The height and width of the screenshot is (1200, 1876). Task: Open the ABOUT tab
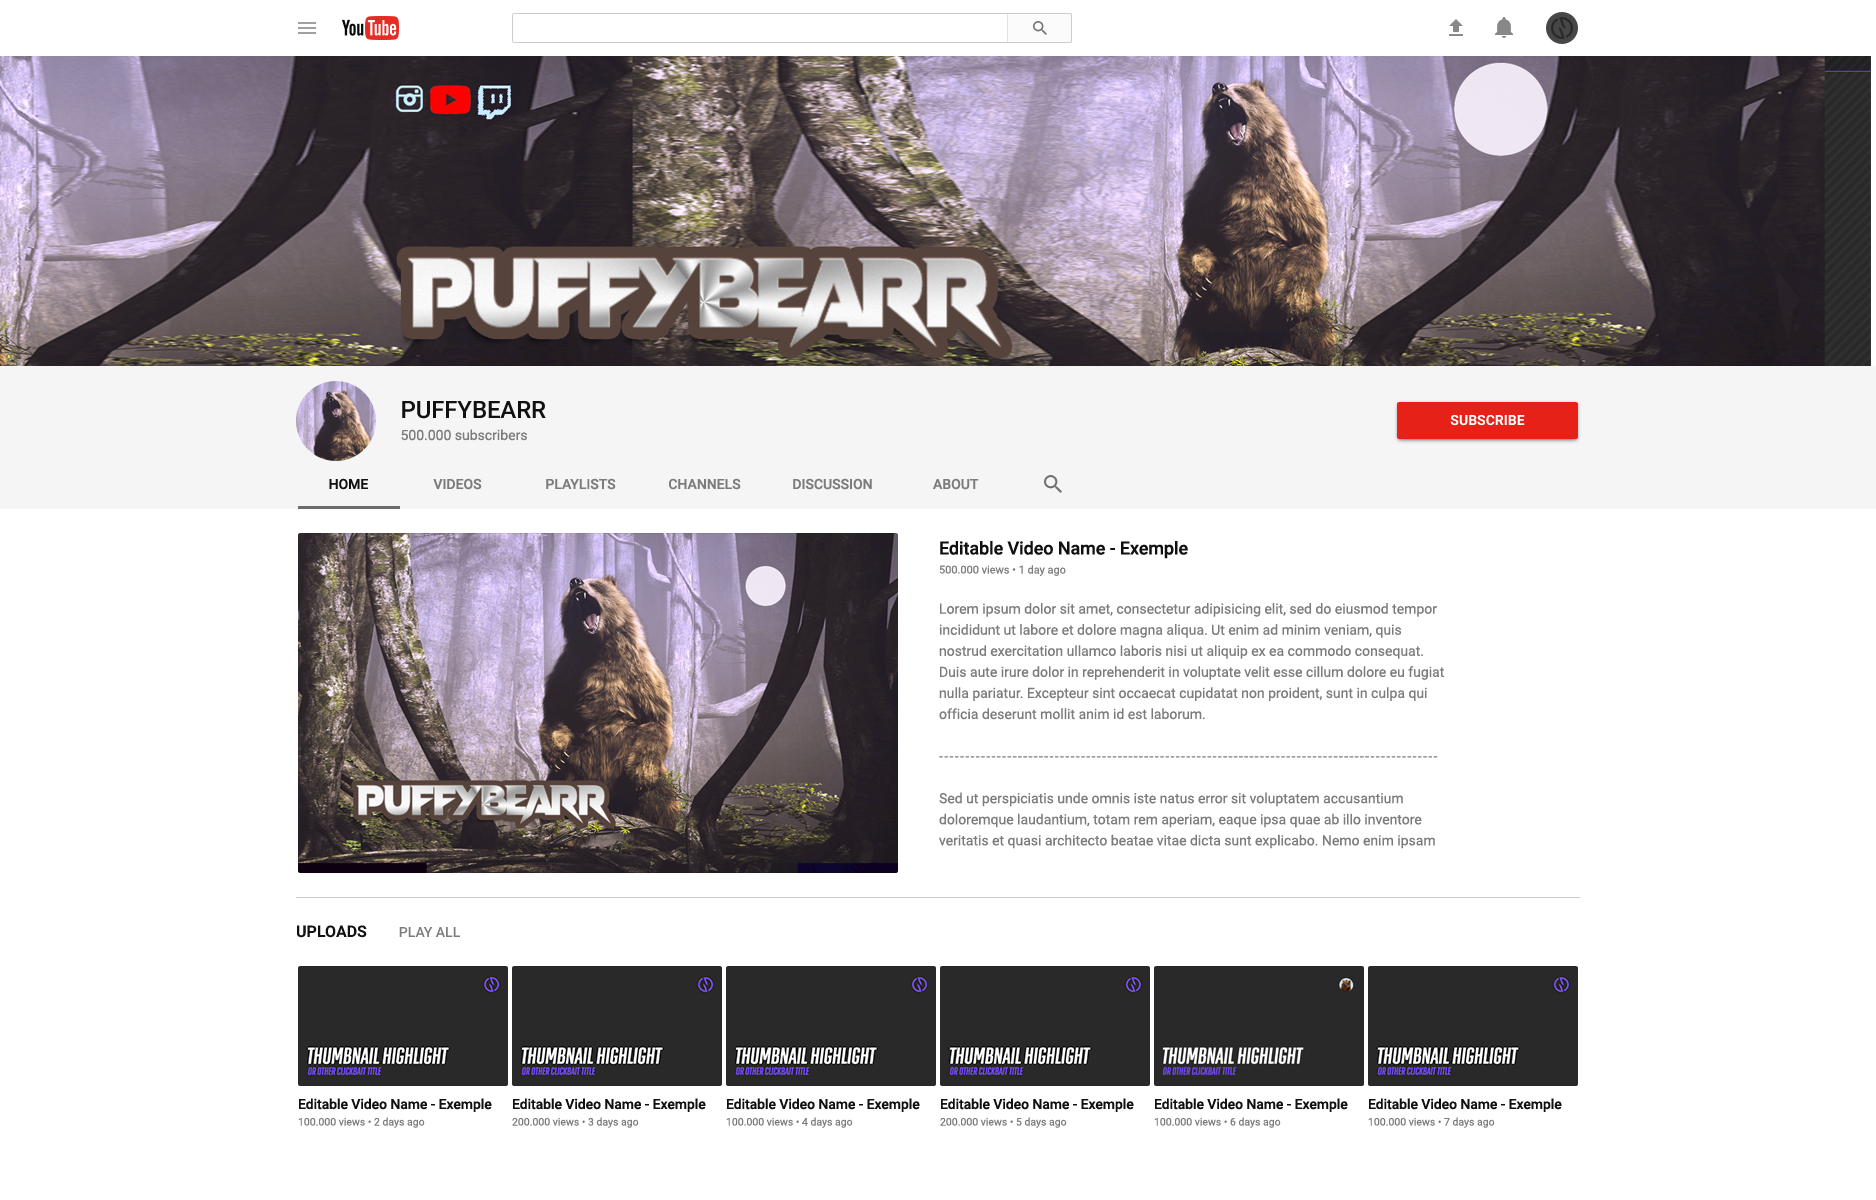(x=955, y=484)
